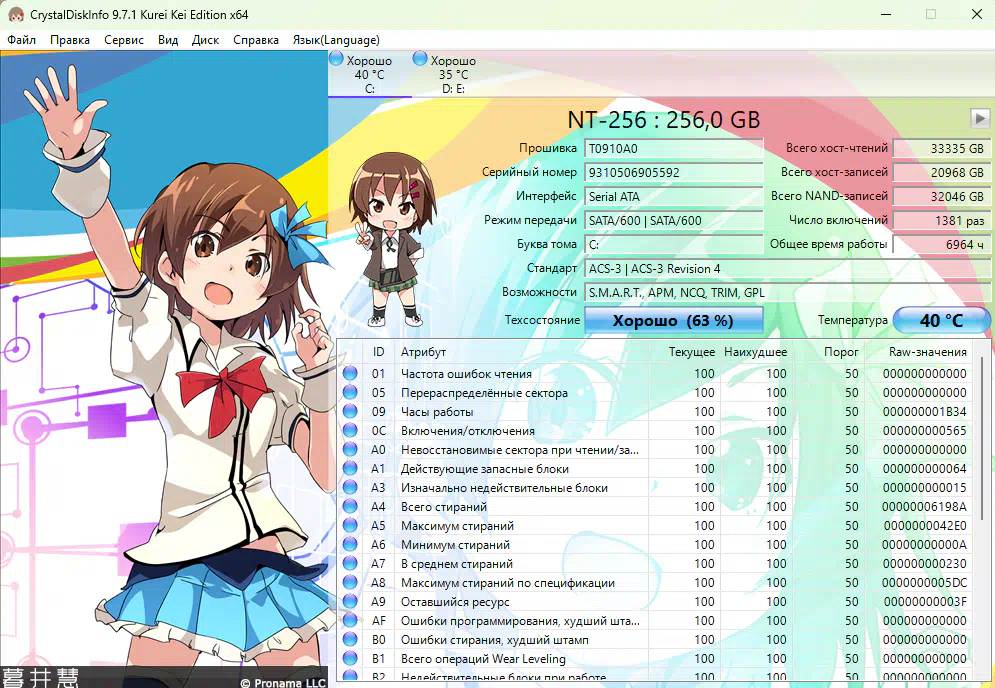Image resolution: width=995 pixels, height=688 pixels.
Task: Open the Язык(Language) menu
Action: coord(336,40)
